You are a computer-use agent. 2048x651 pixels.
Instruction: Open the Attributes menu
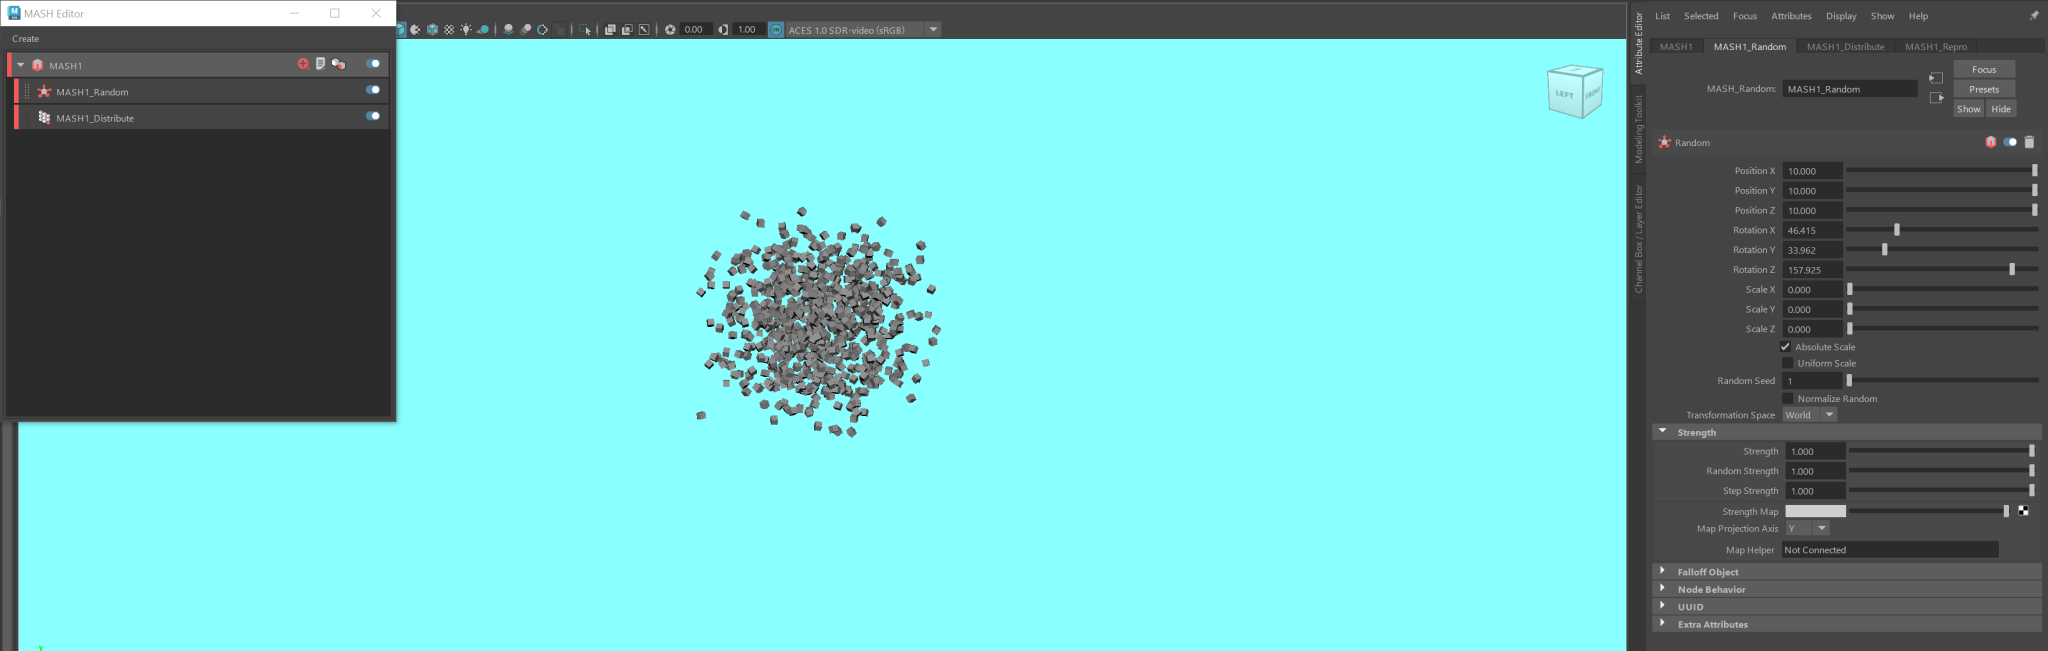(x=1791, y=16)
